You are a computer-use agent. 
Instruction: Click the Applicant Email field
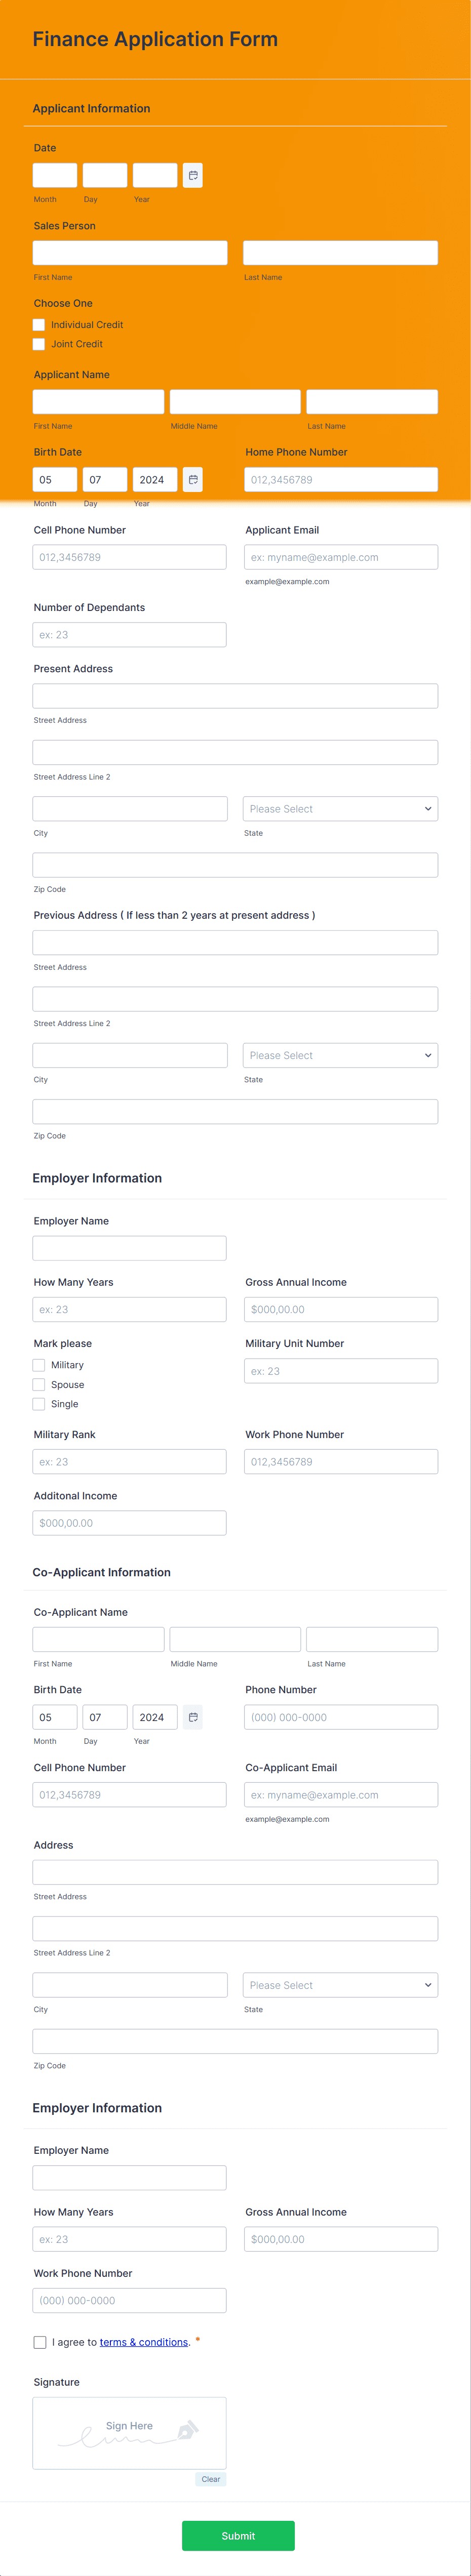pos(341,557)
